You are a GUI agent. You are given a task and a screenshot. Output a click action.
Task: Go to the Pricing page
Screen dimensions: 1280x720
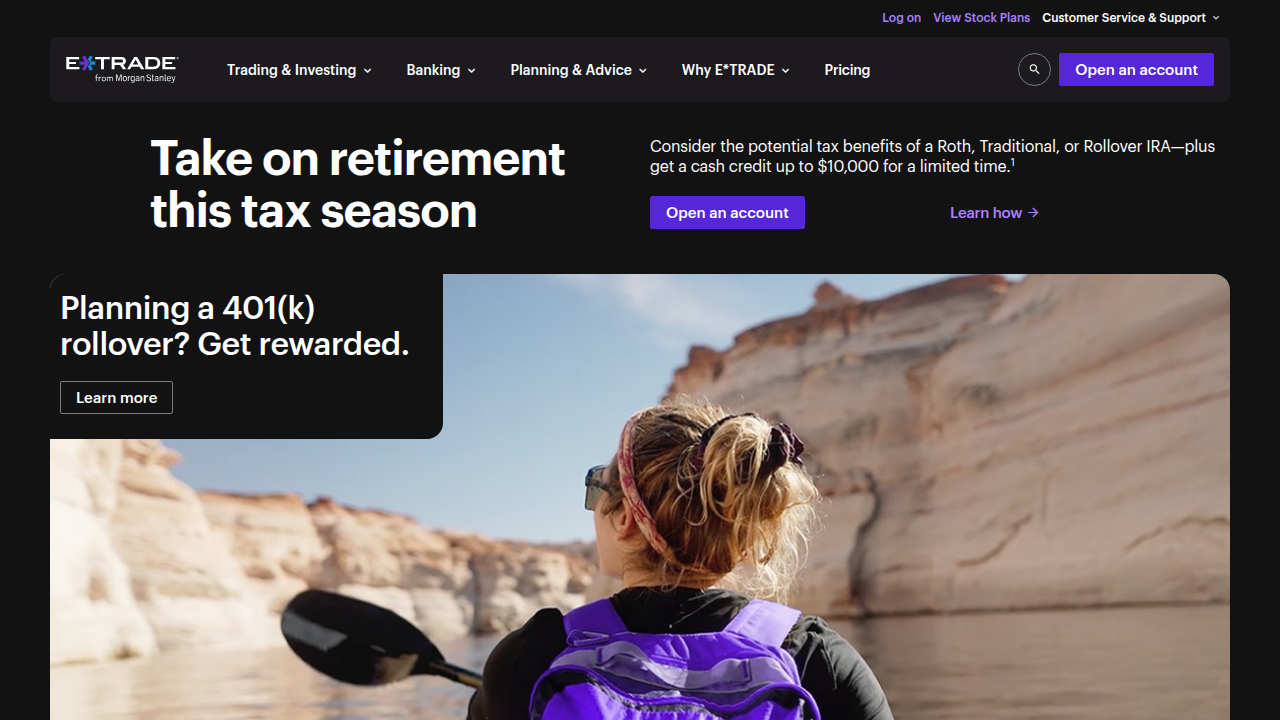[x=847, y=70]
